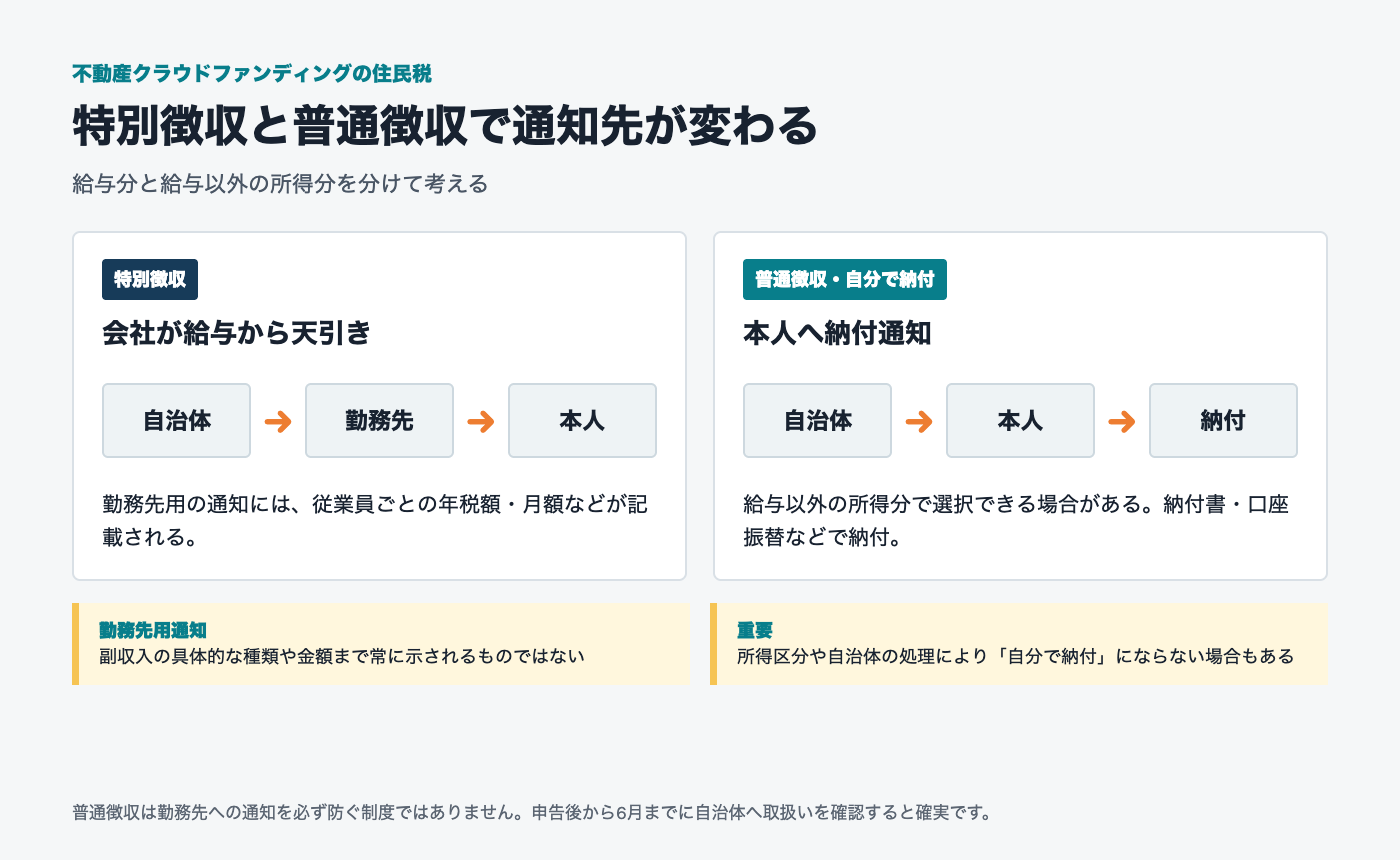This screenshot has height=860, width=1400.
Task: Click the arrow between 自治体 and 勤務先
Action: point(278,421)
